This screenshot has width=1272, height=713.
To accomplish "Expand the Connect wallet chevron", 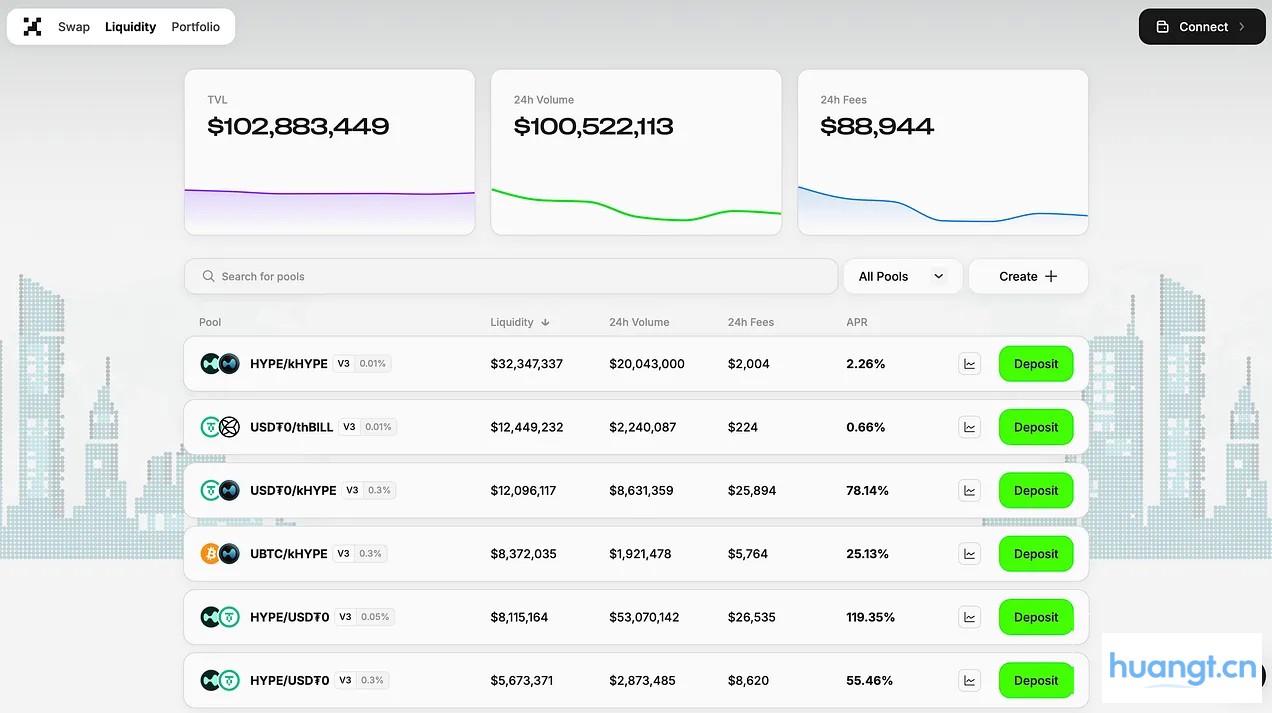I will coord(1242,27).
